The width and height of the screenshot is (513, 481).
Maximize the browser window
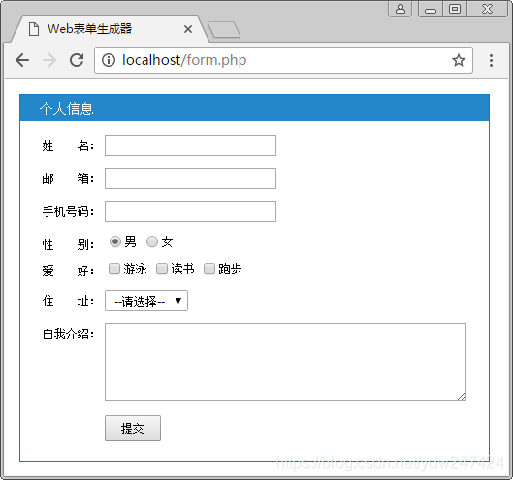[x=455, y=9]
